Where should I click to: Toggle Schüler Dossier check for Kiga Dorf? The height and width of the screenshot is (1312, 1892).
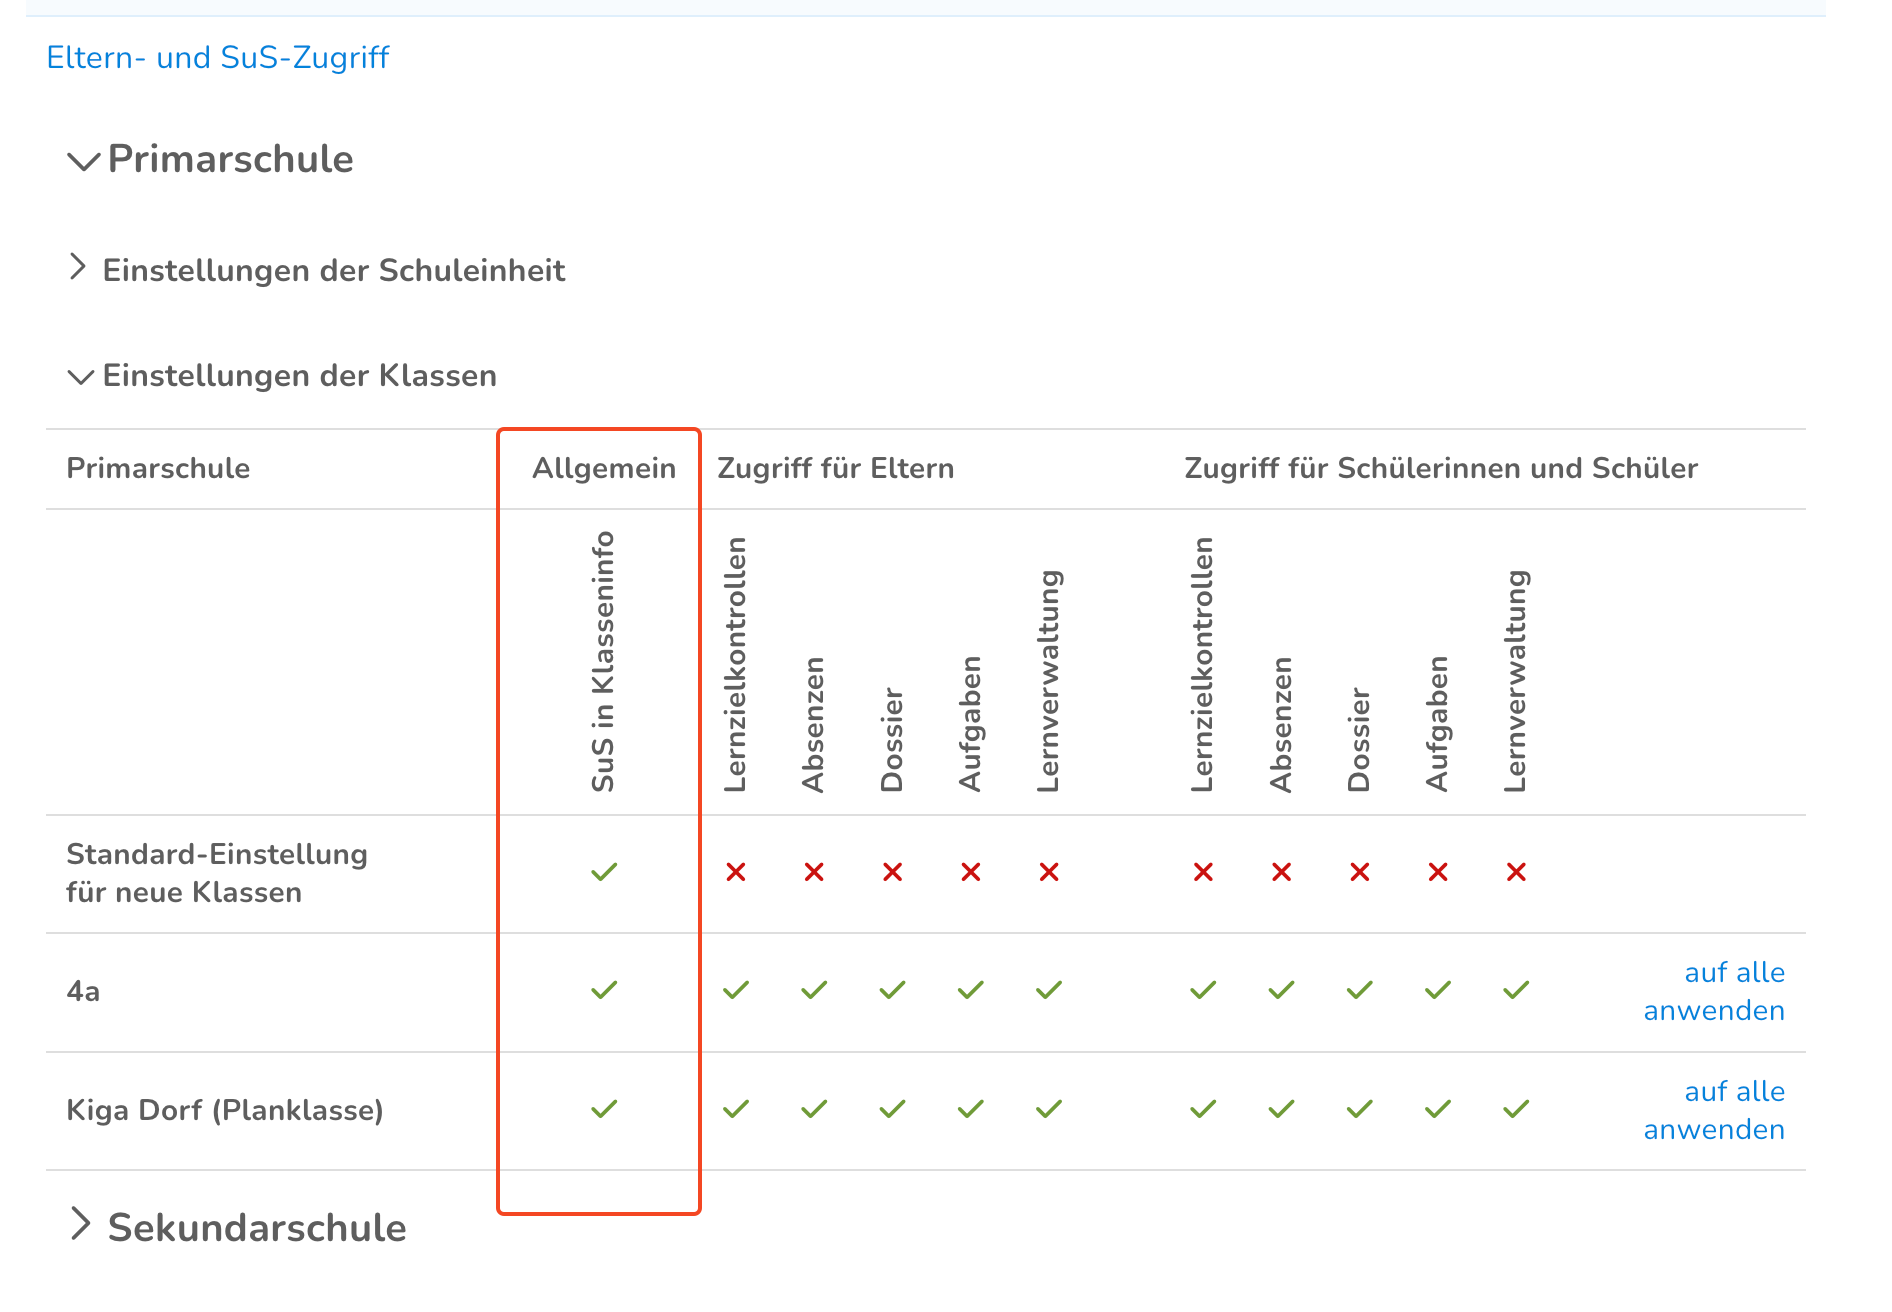click(1360, 1109)
